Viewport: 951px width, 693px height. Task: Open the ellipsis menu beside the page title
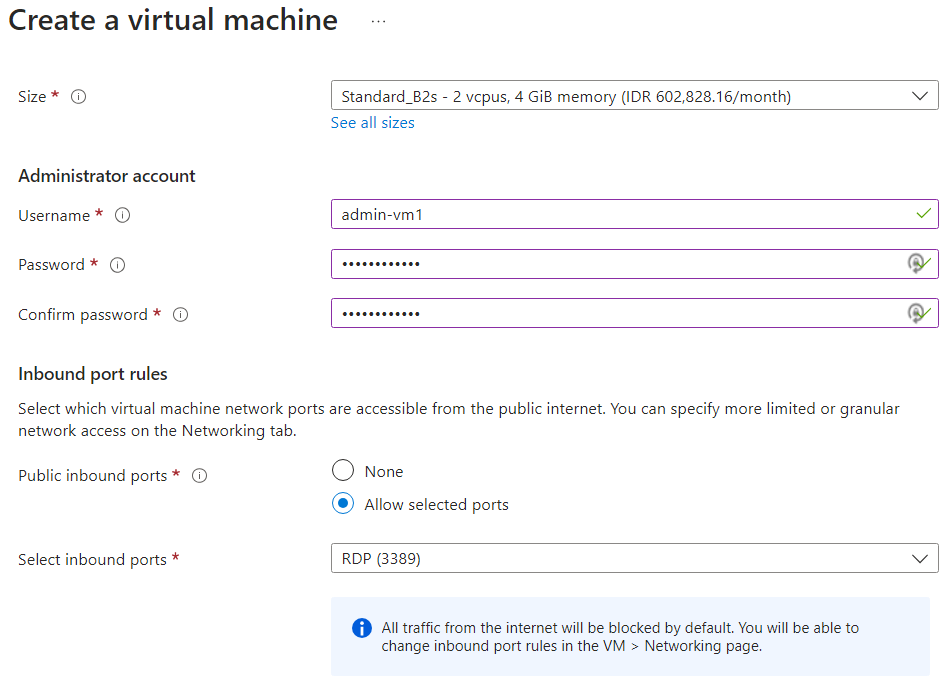coord(377,20)
